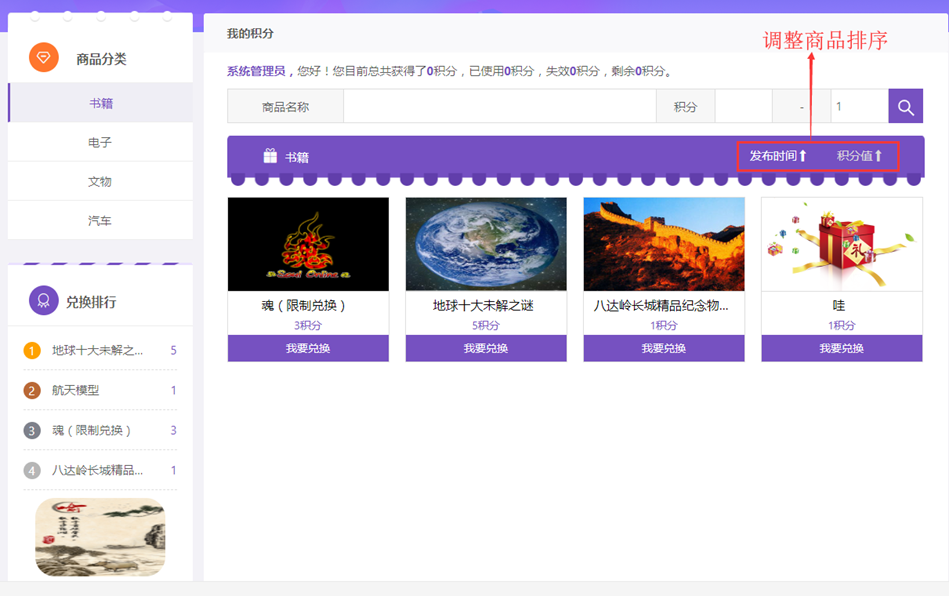Click ranking entry 地球十大未解之...
949x596 pixels.
click(97, 350)
